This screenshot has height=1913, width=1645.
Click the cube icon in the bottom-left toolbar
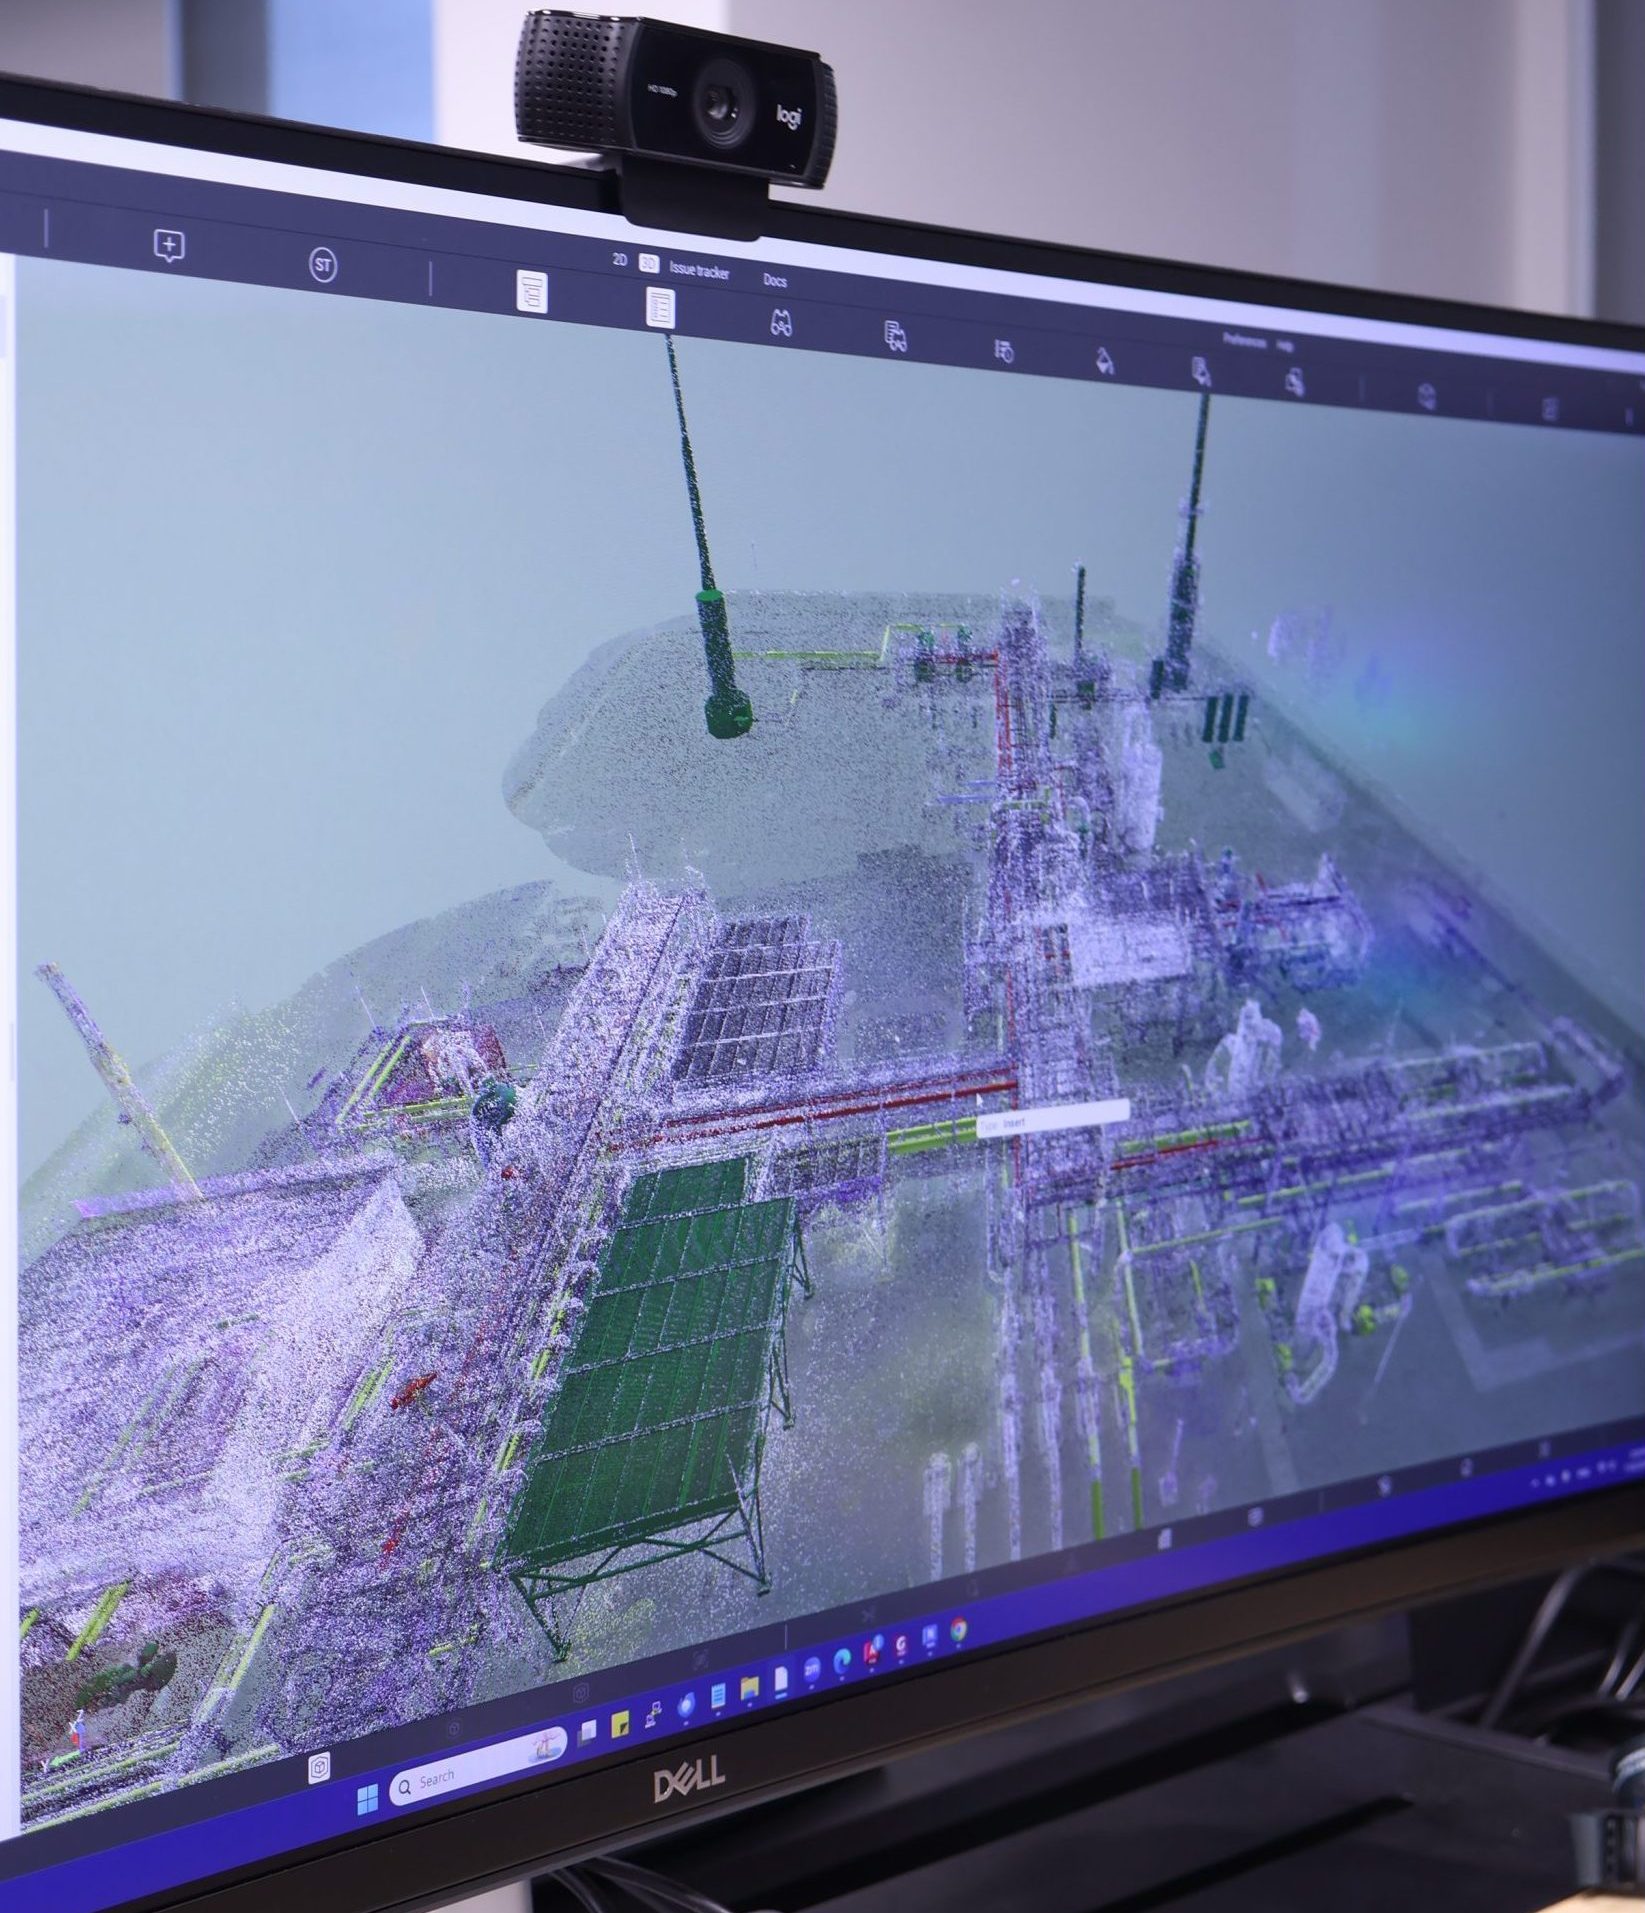(x=319, y=1768)
